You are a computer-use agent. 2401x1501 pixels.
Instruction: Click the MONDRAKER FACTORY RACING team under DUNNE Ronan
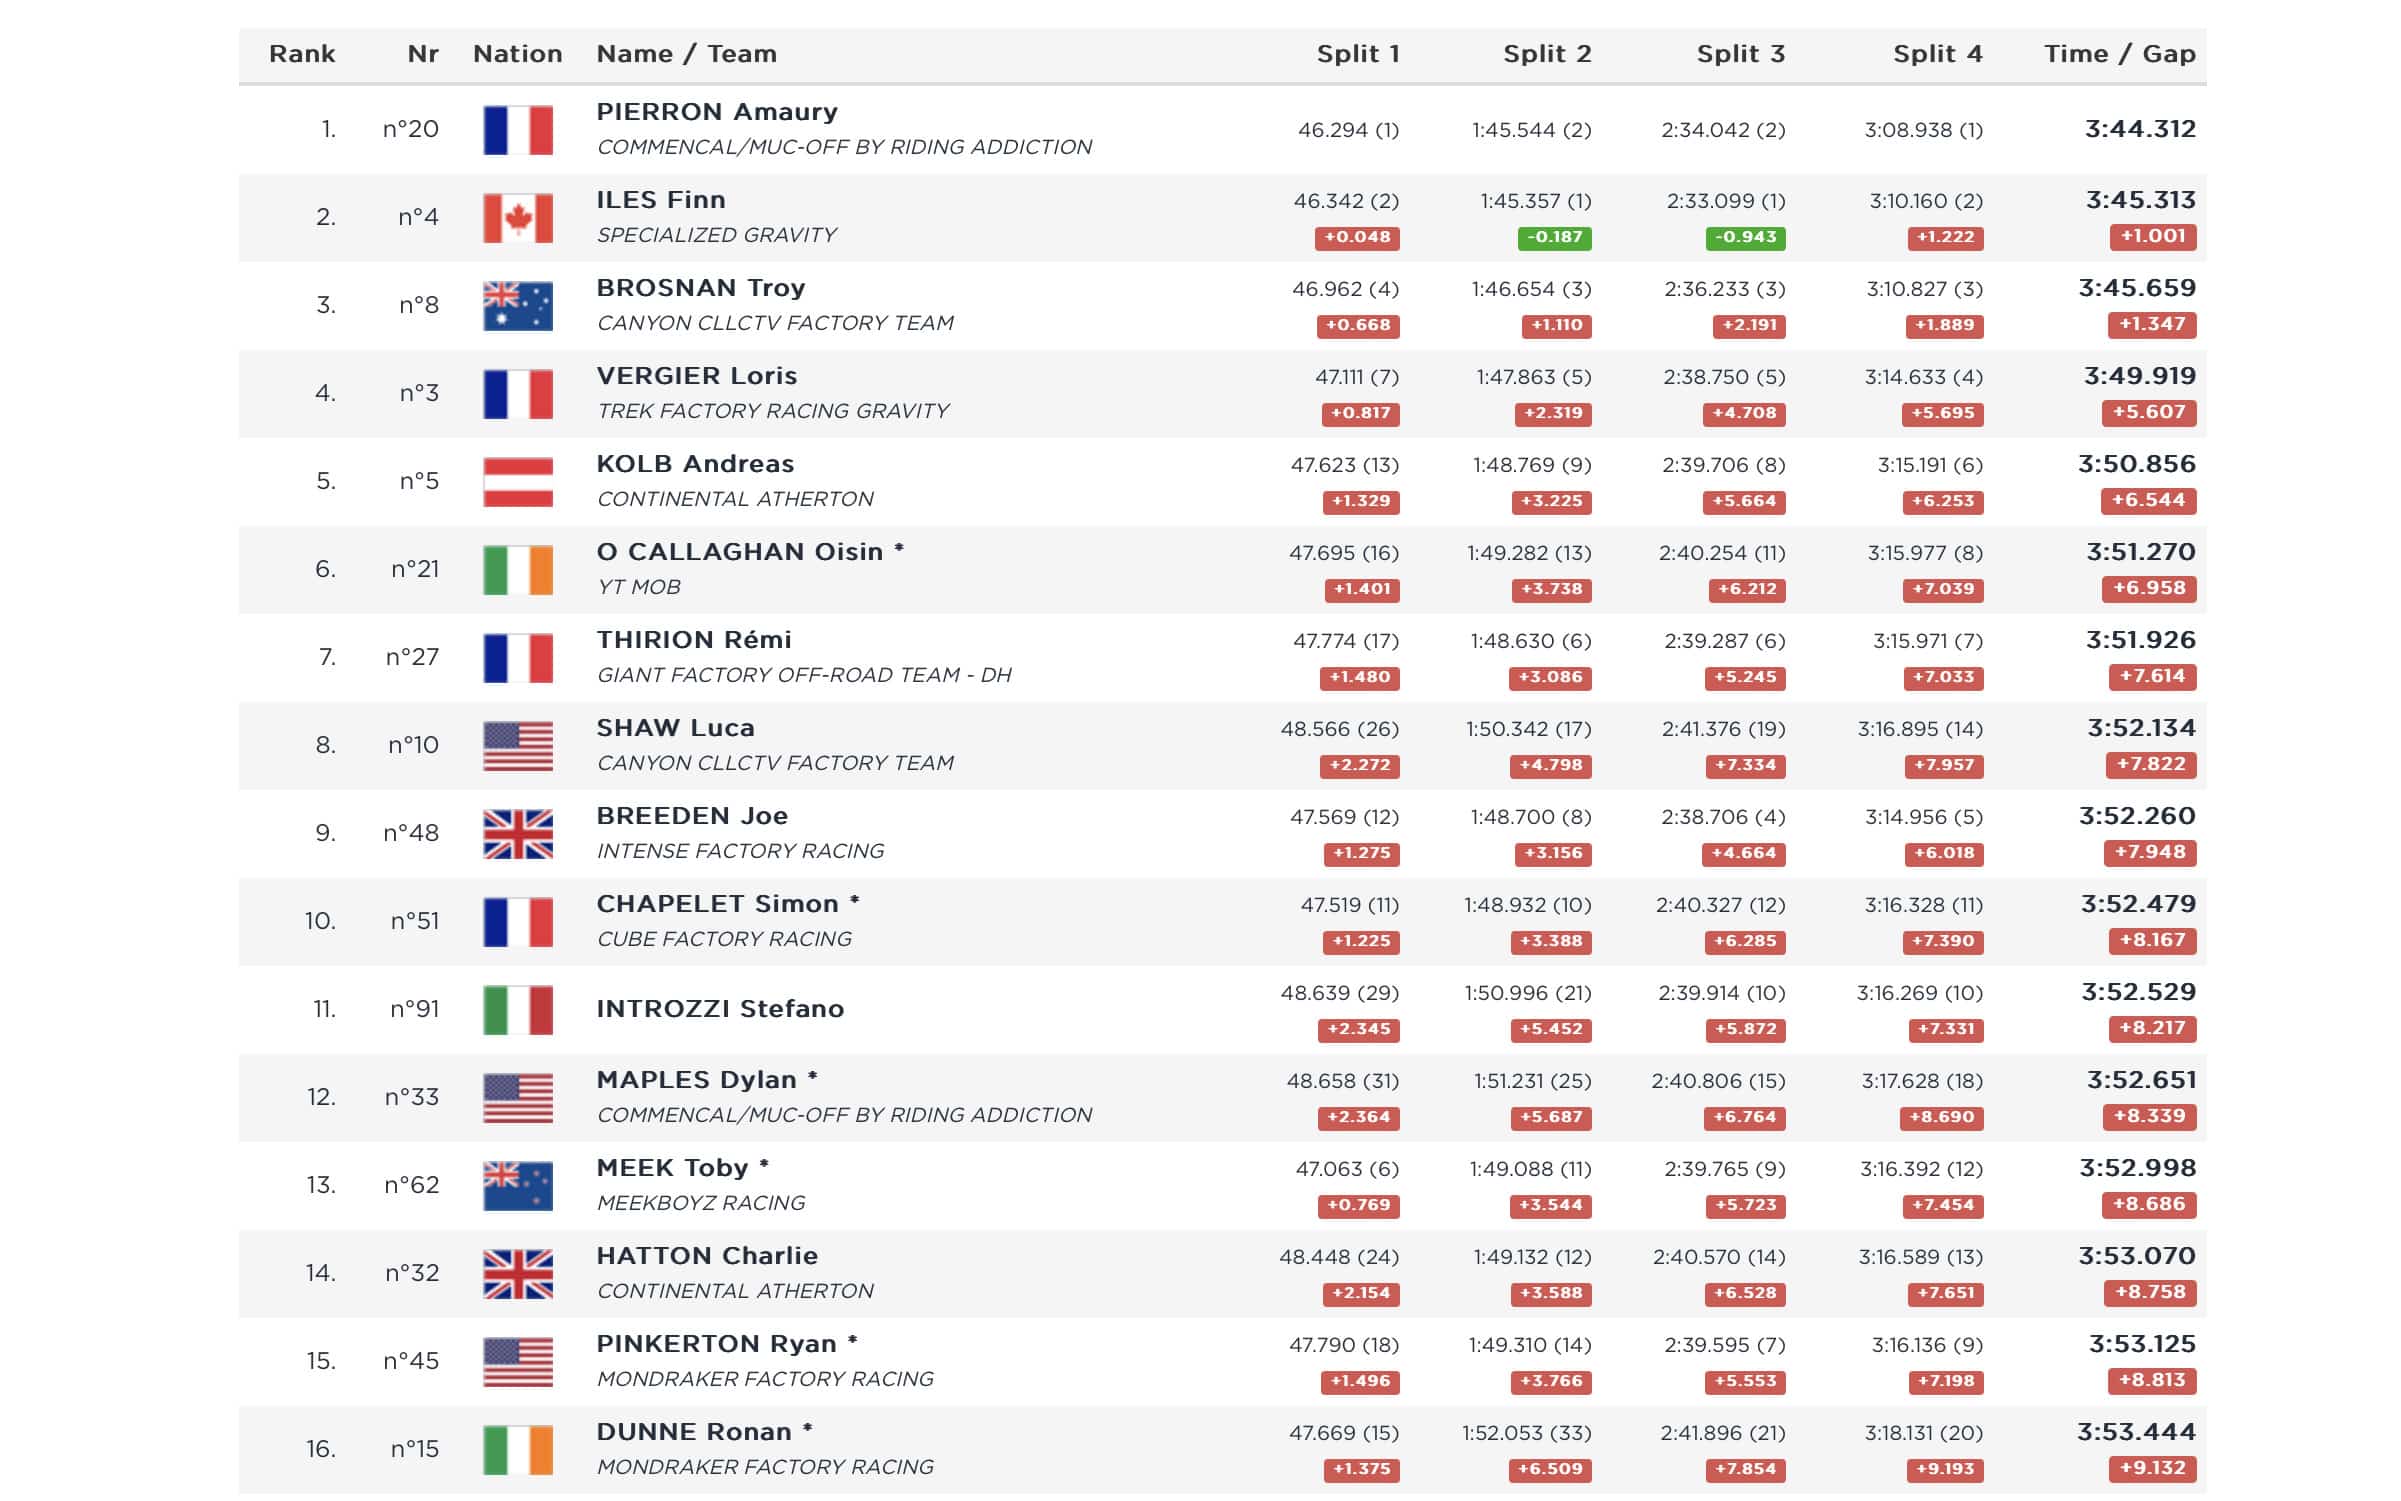tap(765, 1467)
